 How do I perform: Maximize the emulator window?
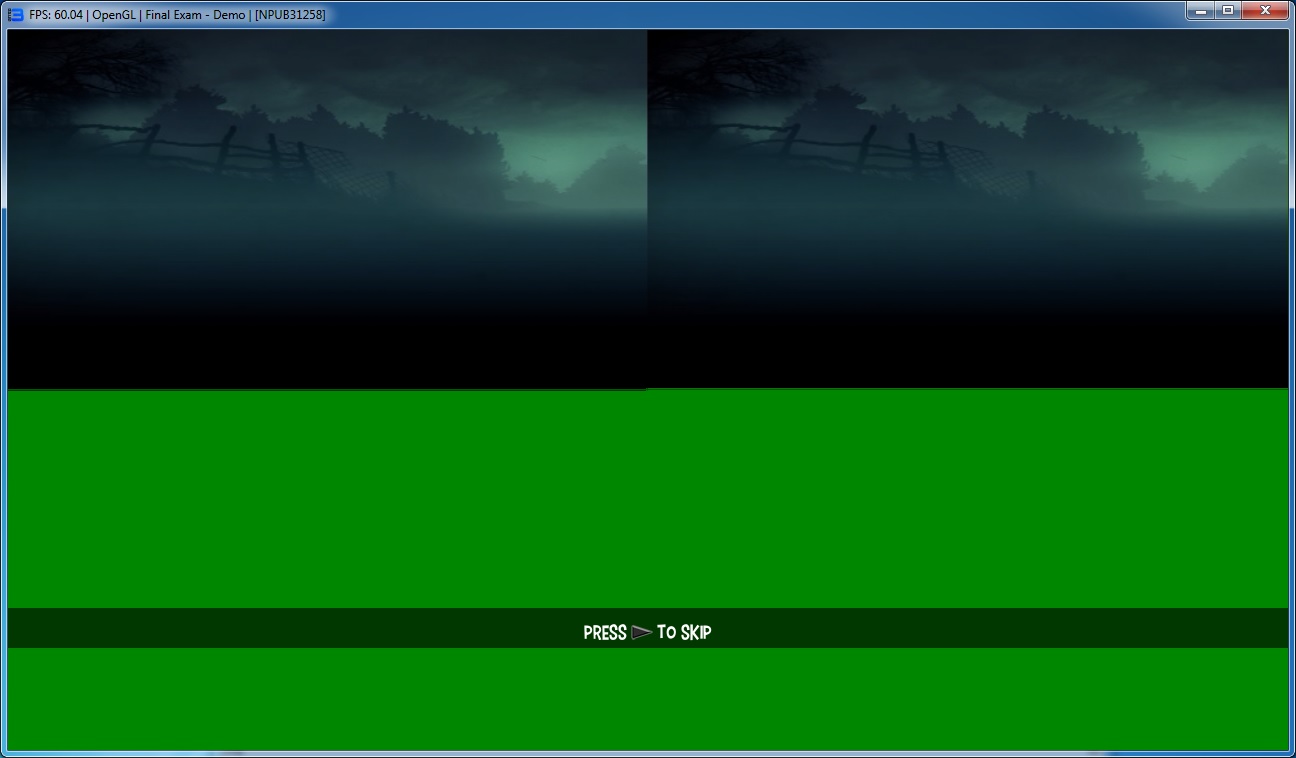[x=1227, y=10]
